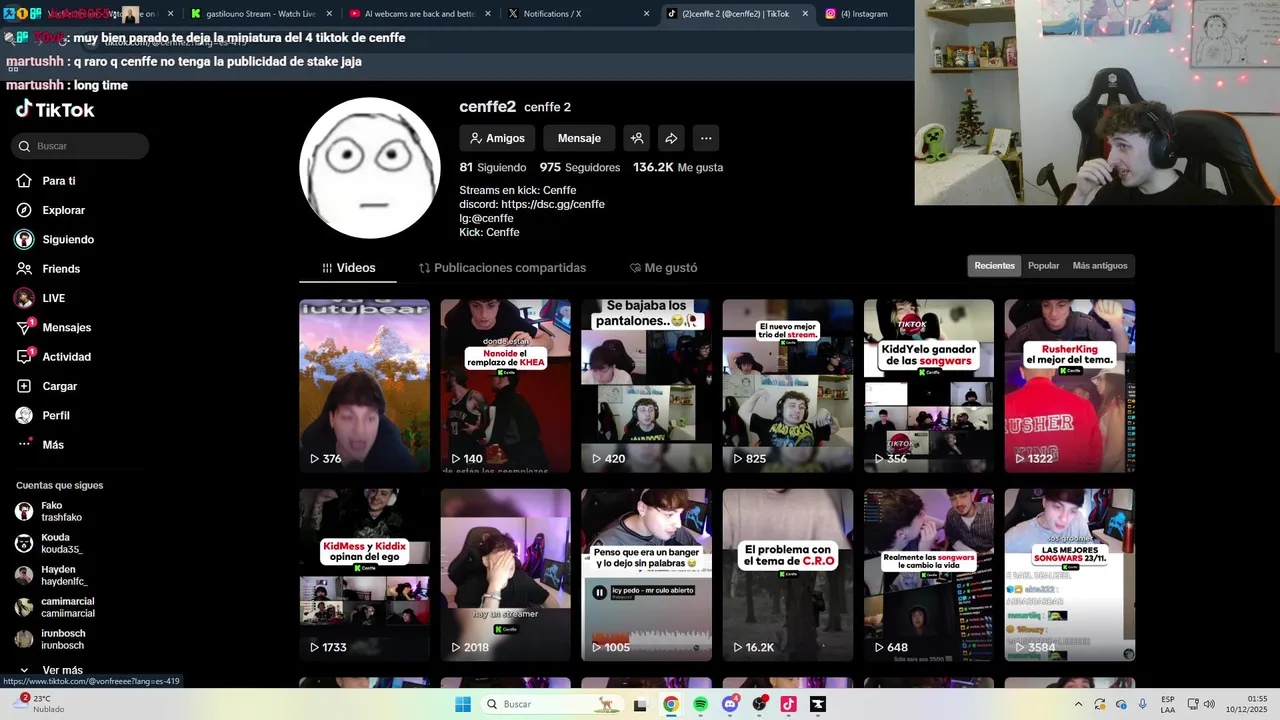
Task: Open the hay un streamer video with 2018 views
Action: point(506,575)
